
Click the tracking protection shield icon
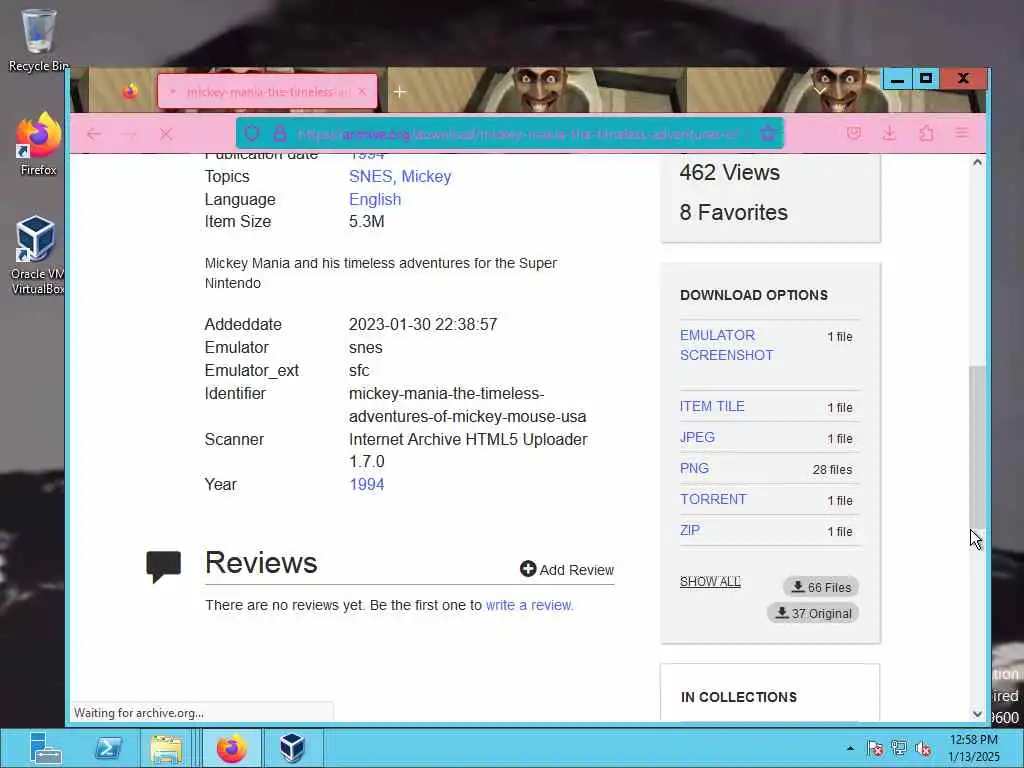point(252,134)
